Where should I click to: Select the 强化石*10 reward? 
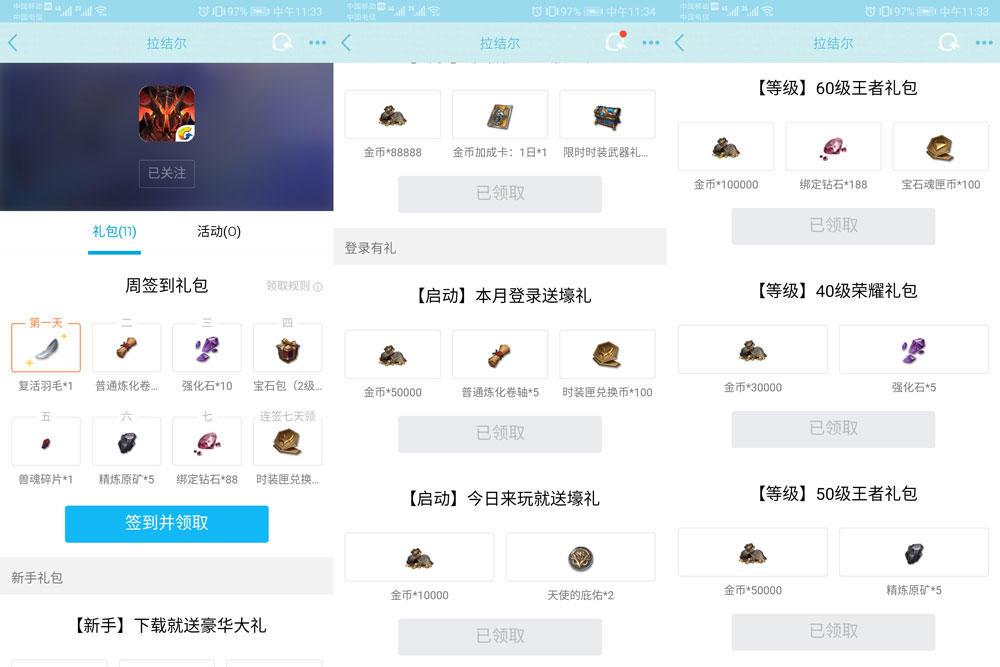point(207,348)
